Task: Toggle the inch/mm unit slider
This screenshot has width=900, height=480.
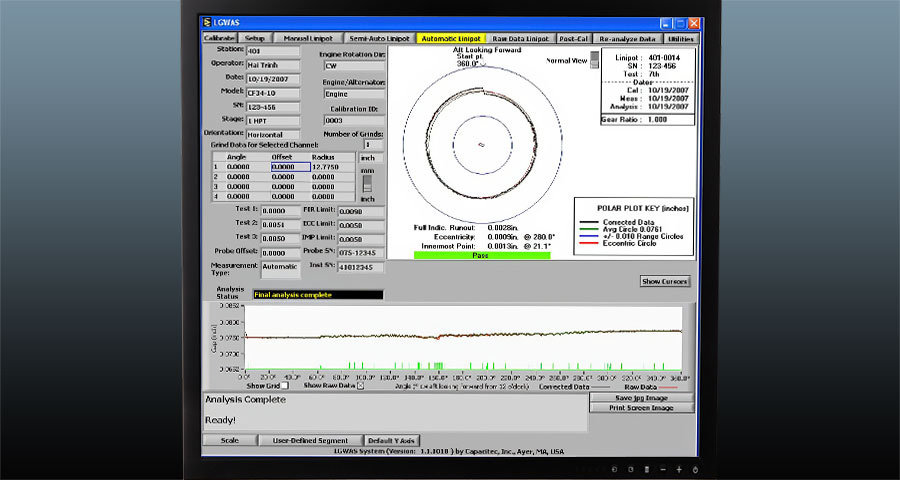Action: coord(367,184)
